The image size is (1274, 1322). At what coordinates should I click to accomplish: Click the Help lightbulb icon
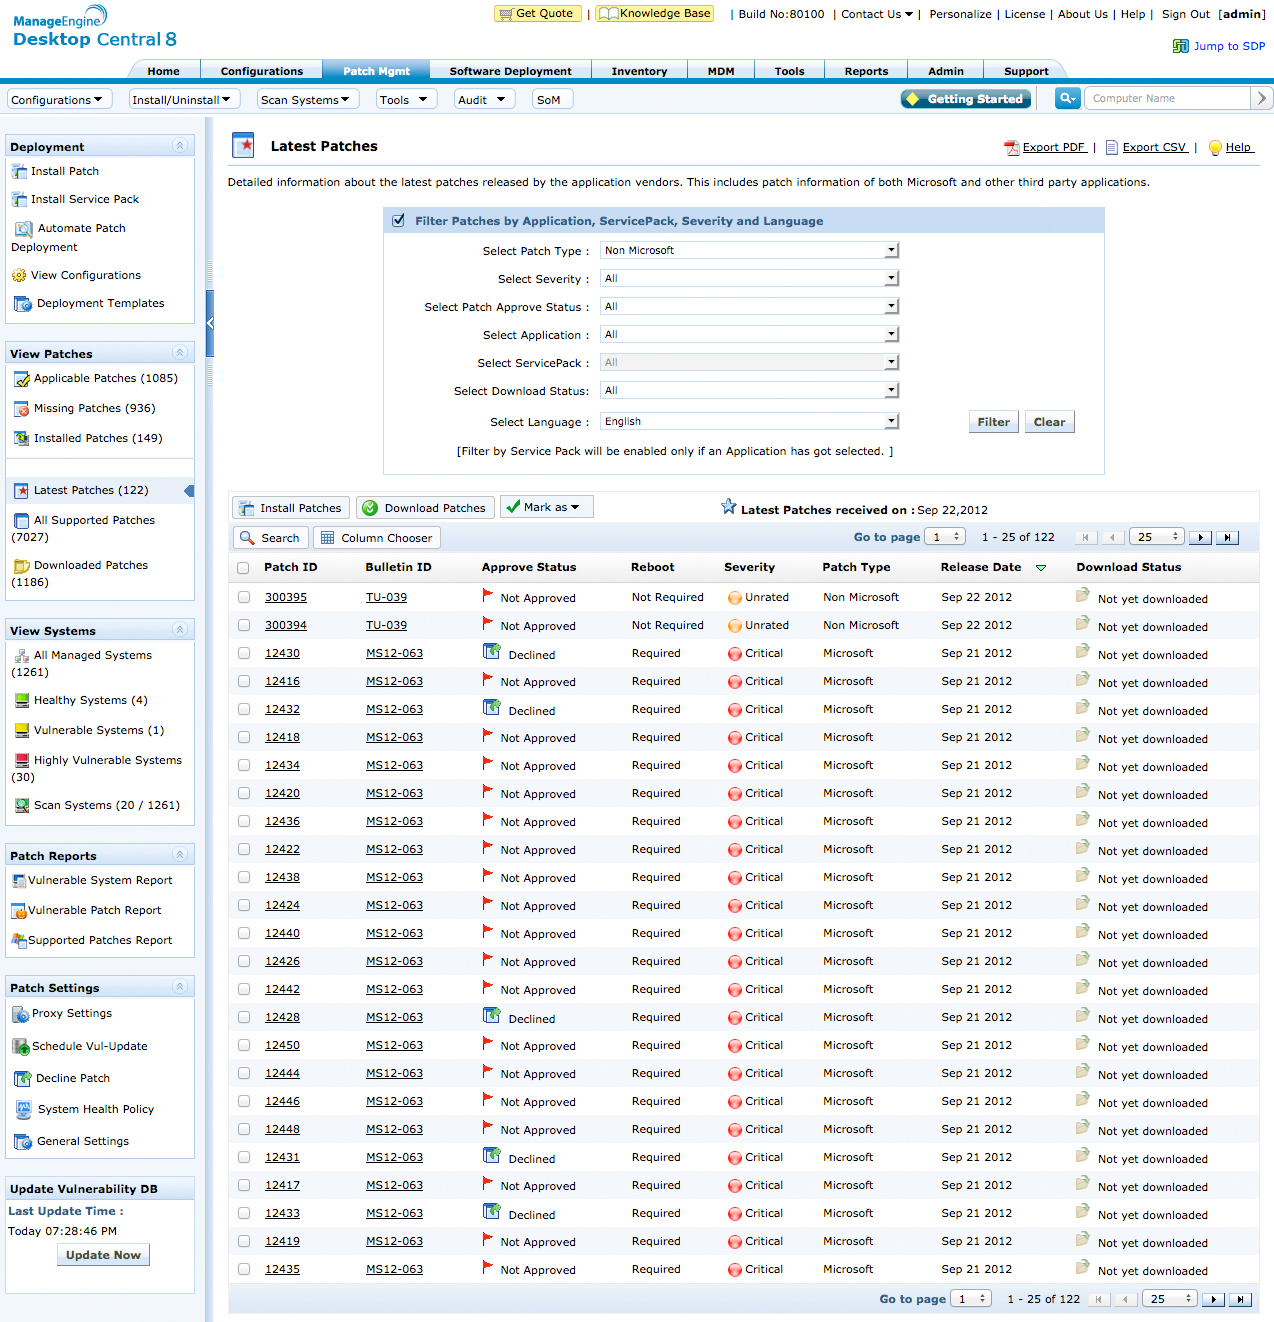coord(1215,148)
